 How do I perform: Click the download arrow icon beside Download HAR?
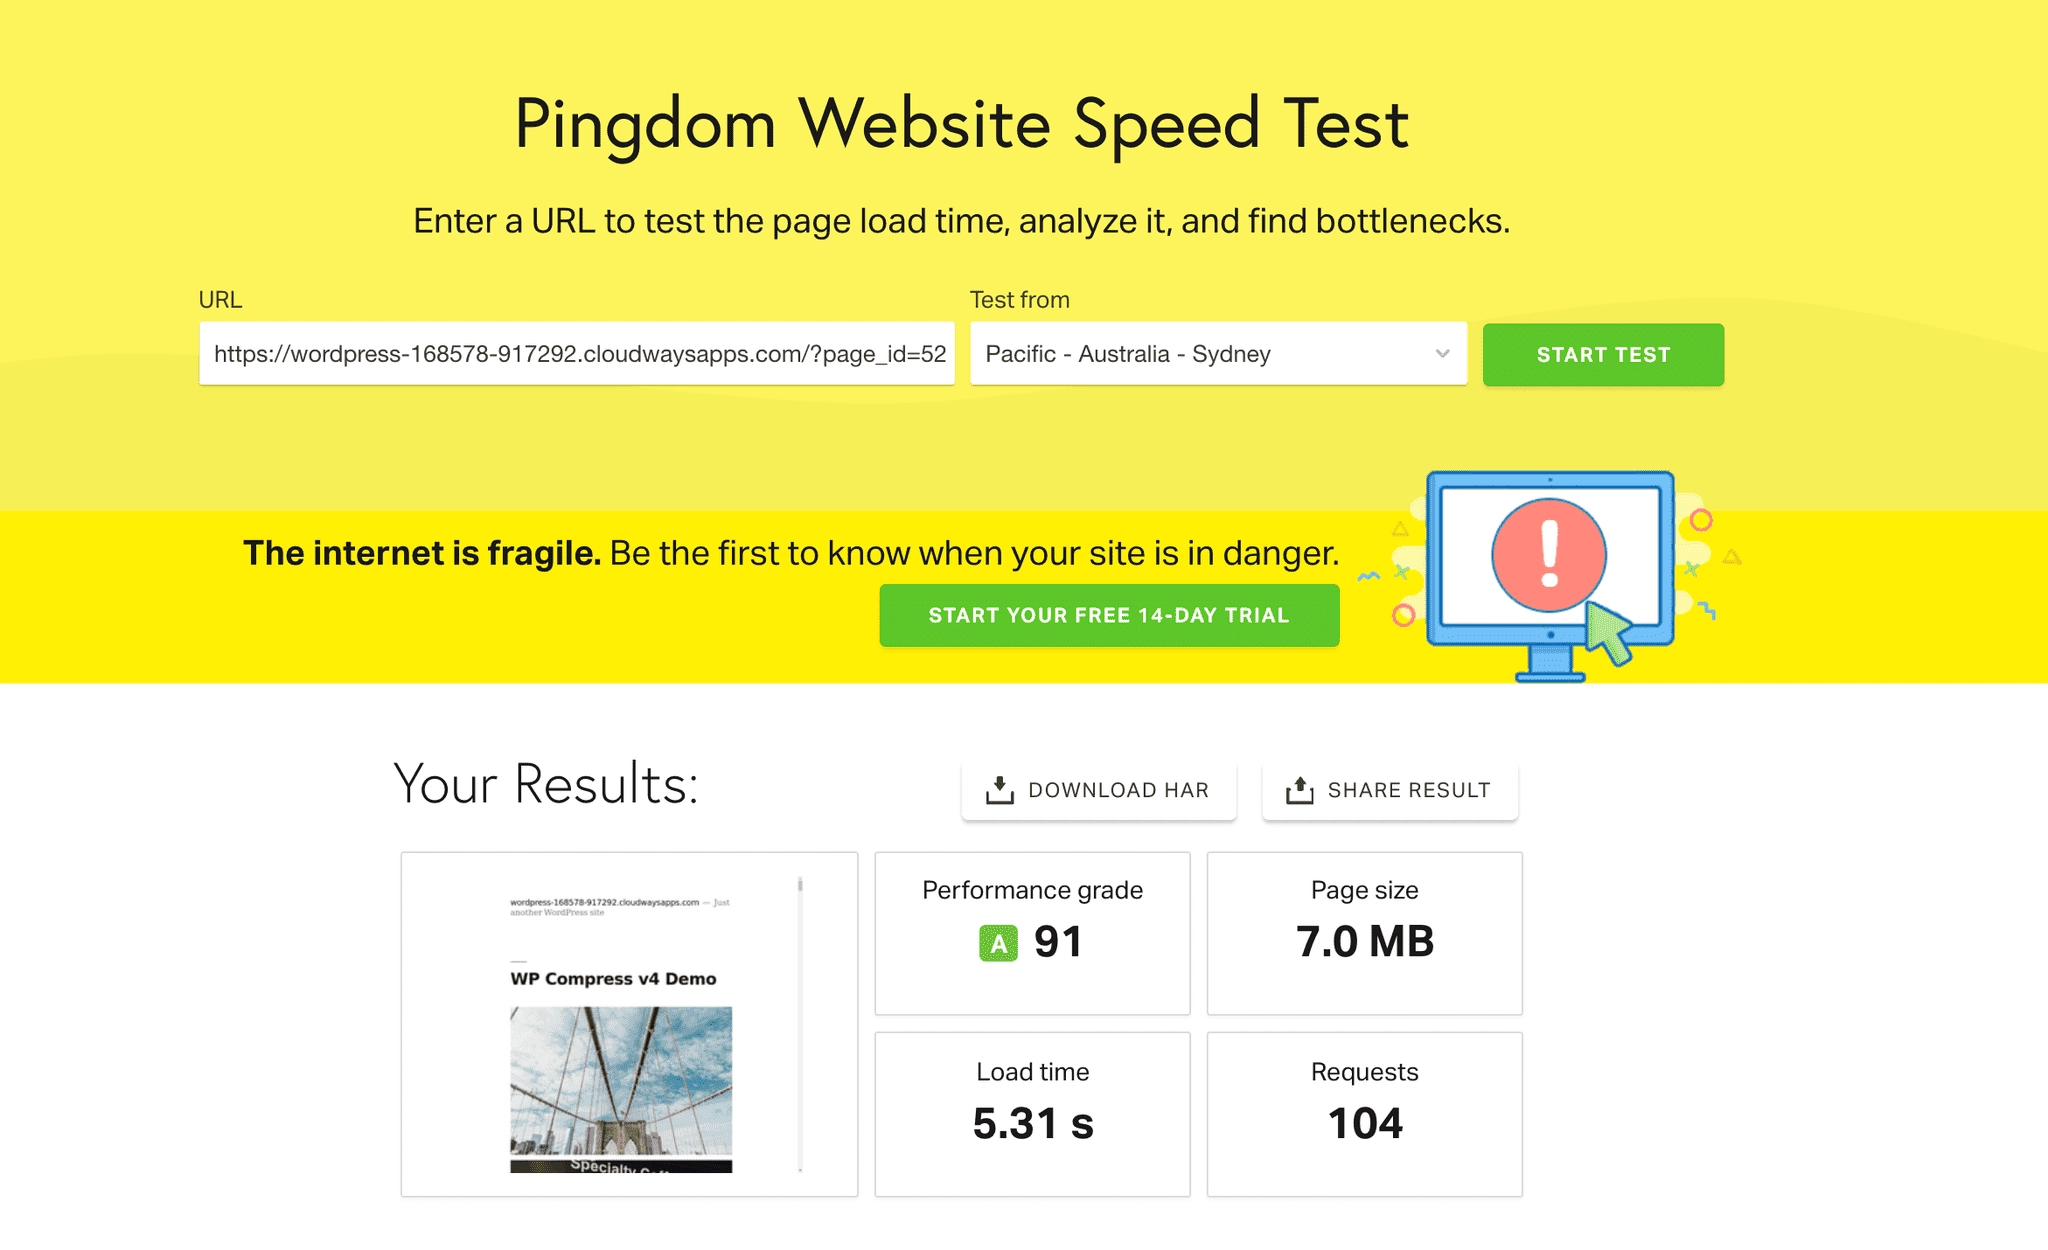(x=999, y=790)
